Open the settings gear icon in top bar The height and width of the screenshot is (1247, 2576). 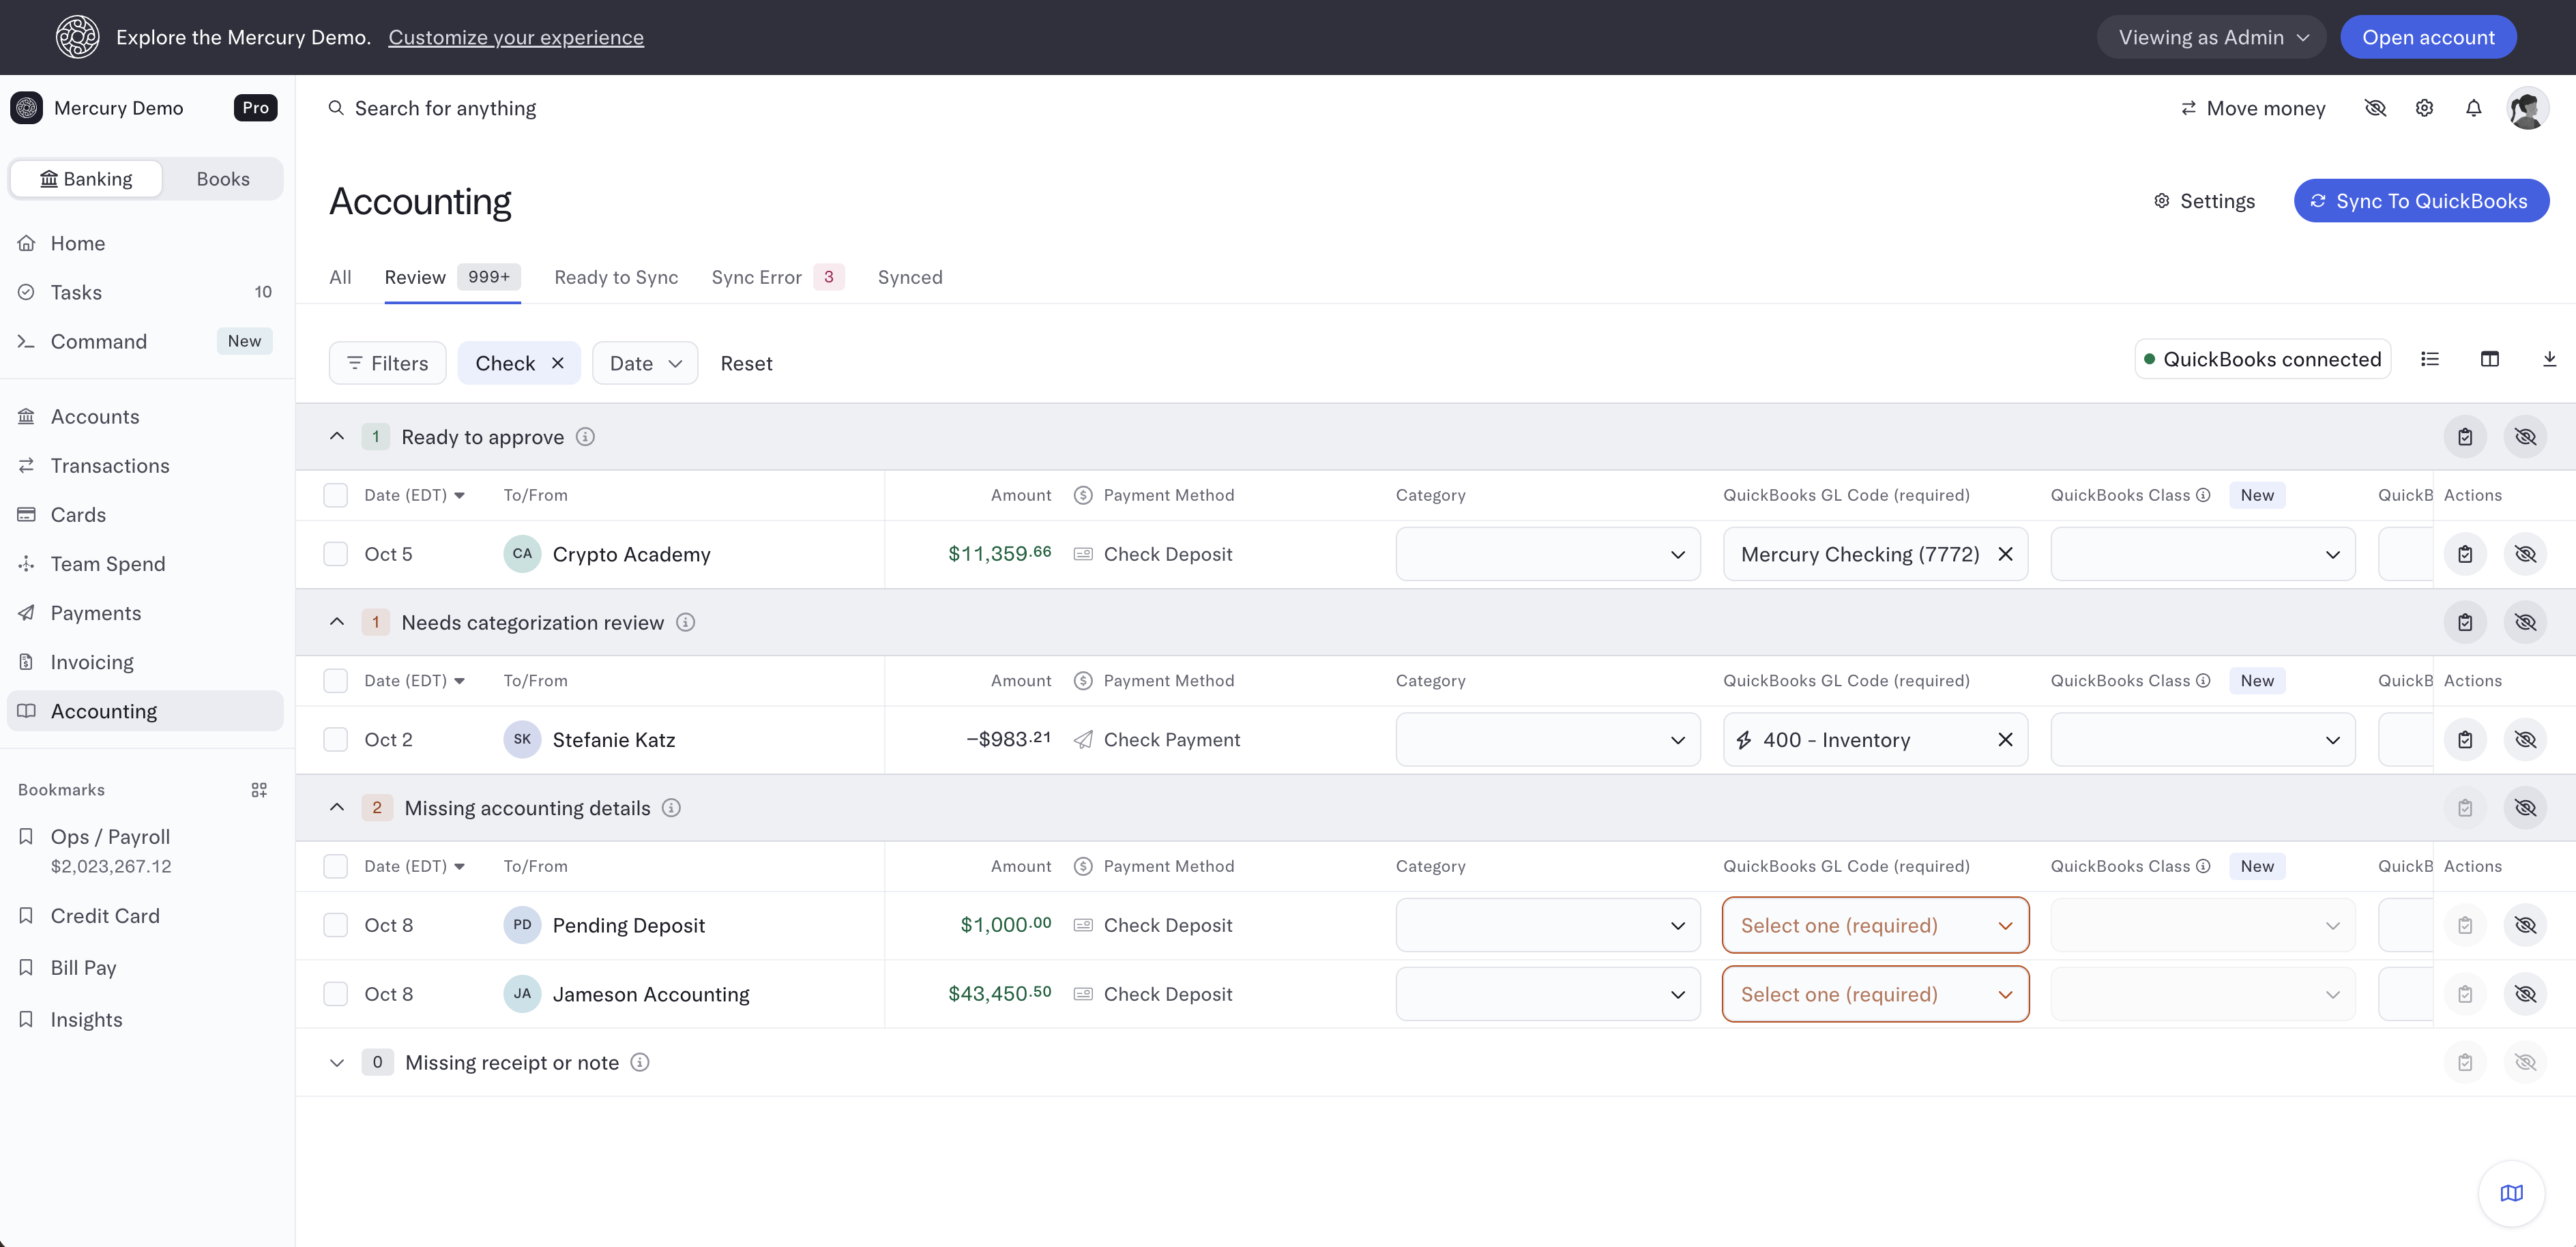point(2424,108)
